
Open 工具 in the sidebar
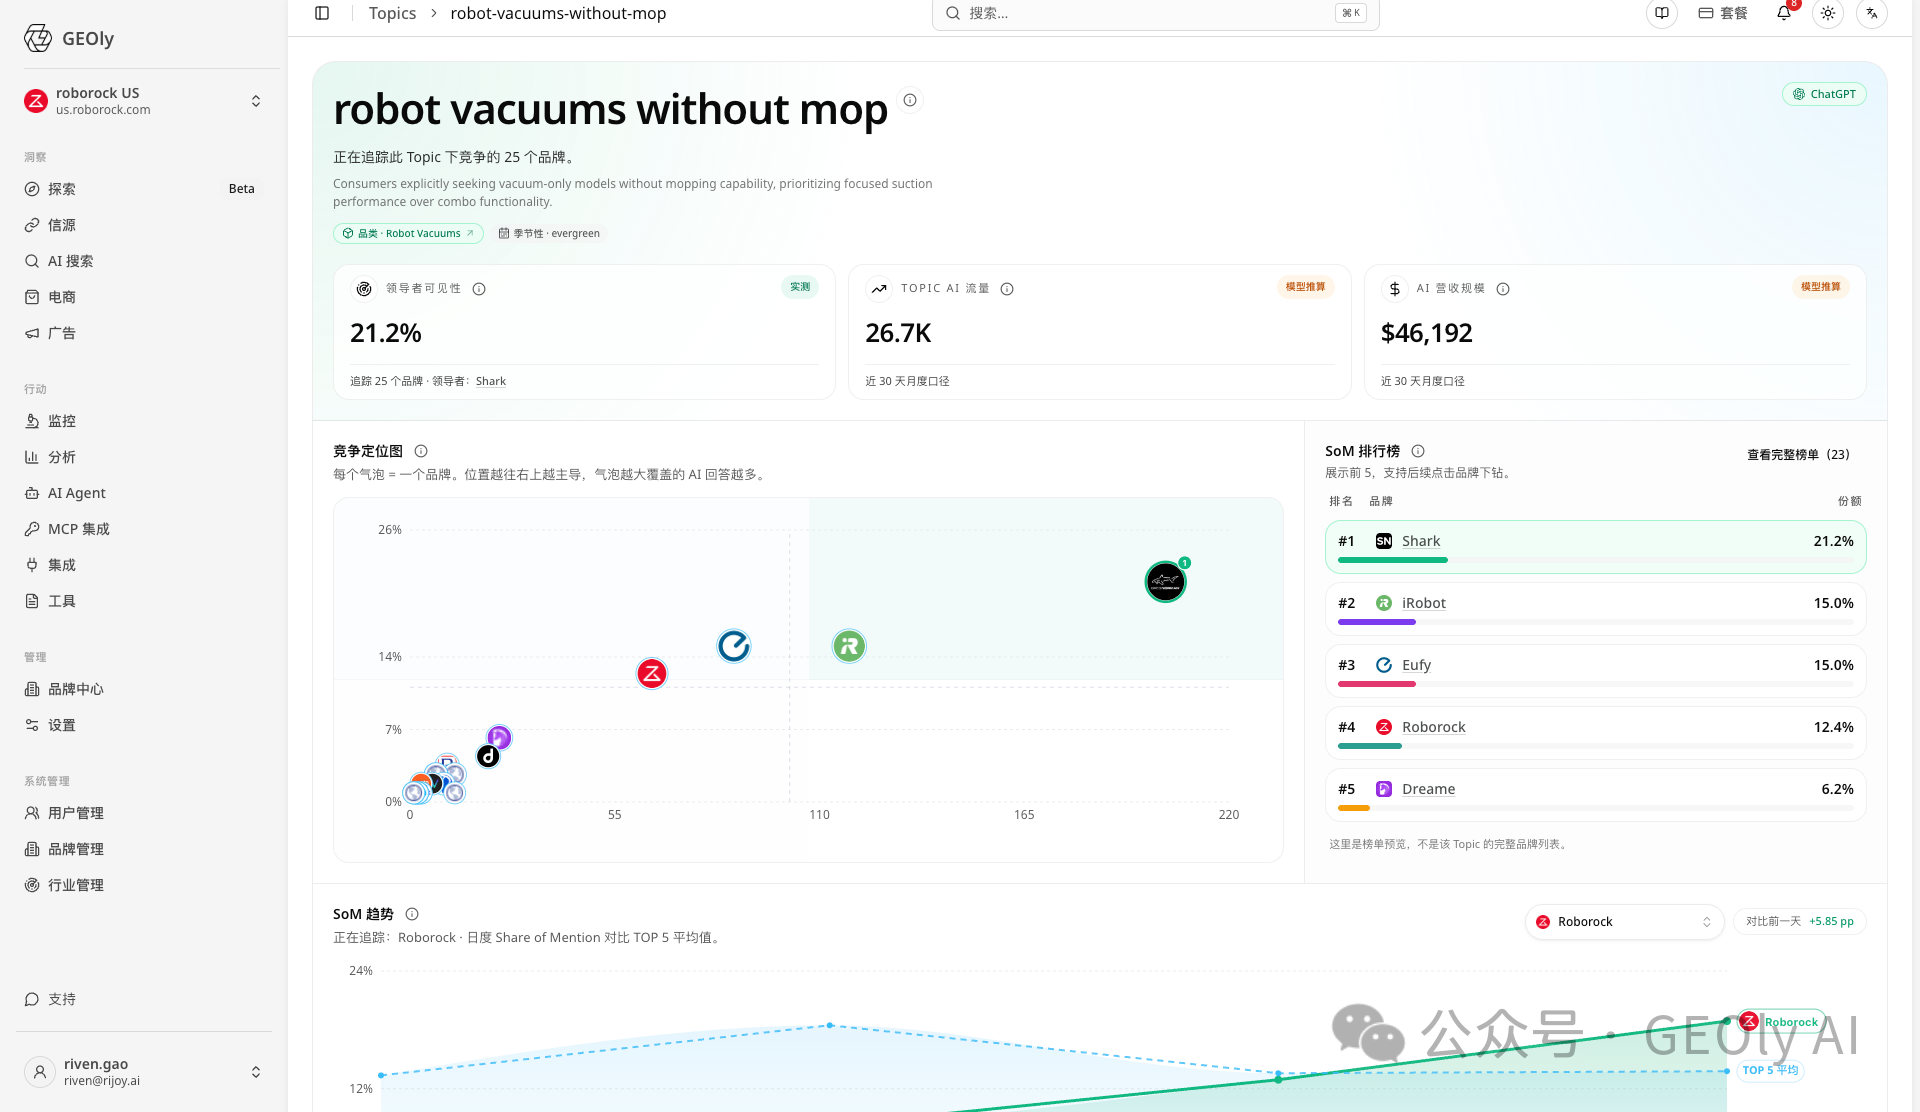[144, 601]
